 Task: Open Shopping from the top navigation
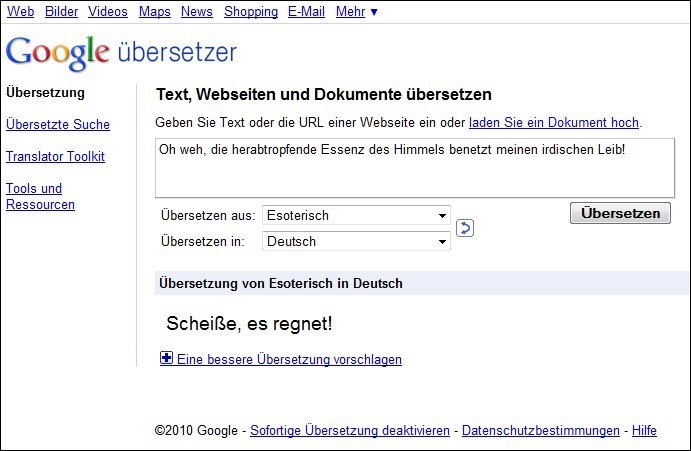pos(250,12)
